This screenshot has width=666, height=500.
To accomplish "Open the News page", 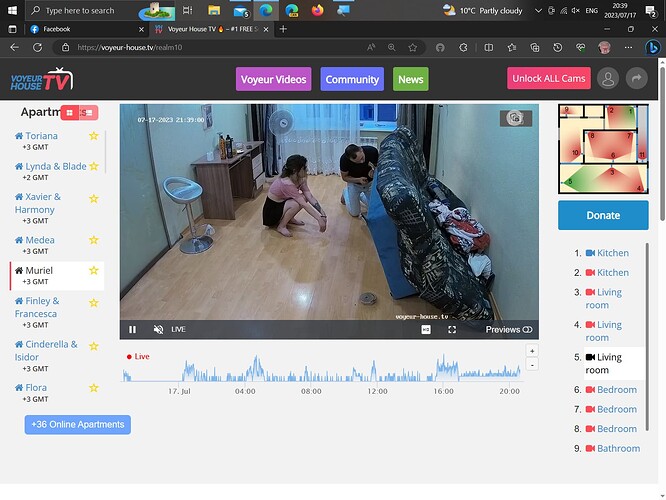I will tap(411, 79).
